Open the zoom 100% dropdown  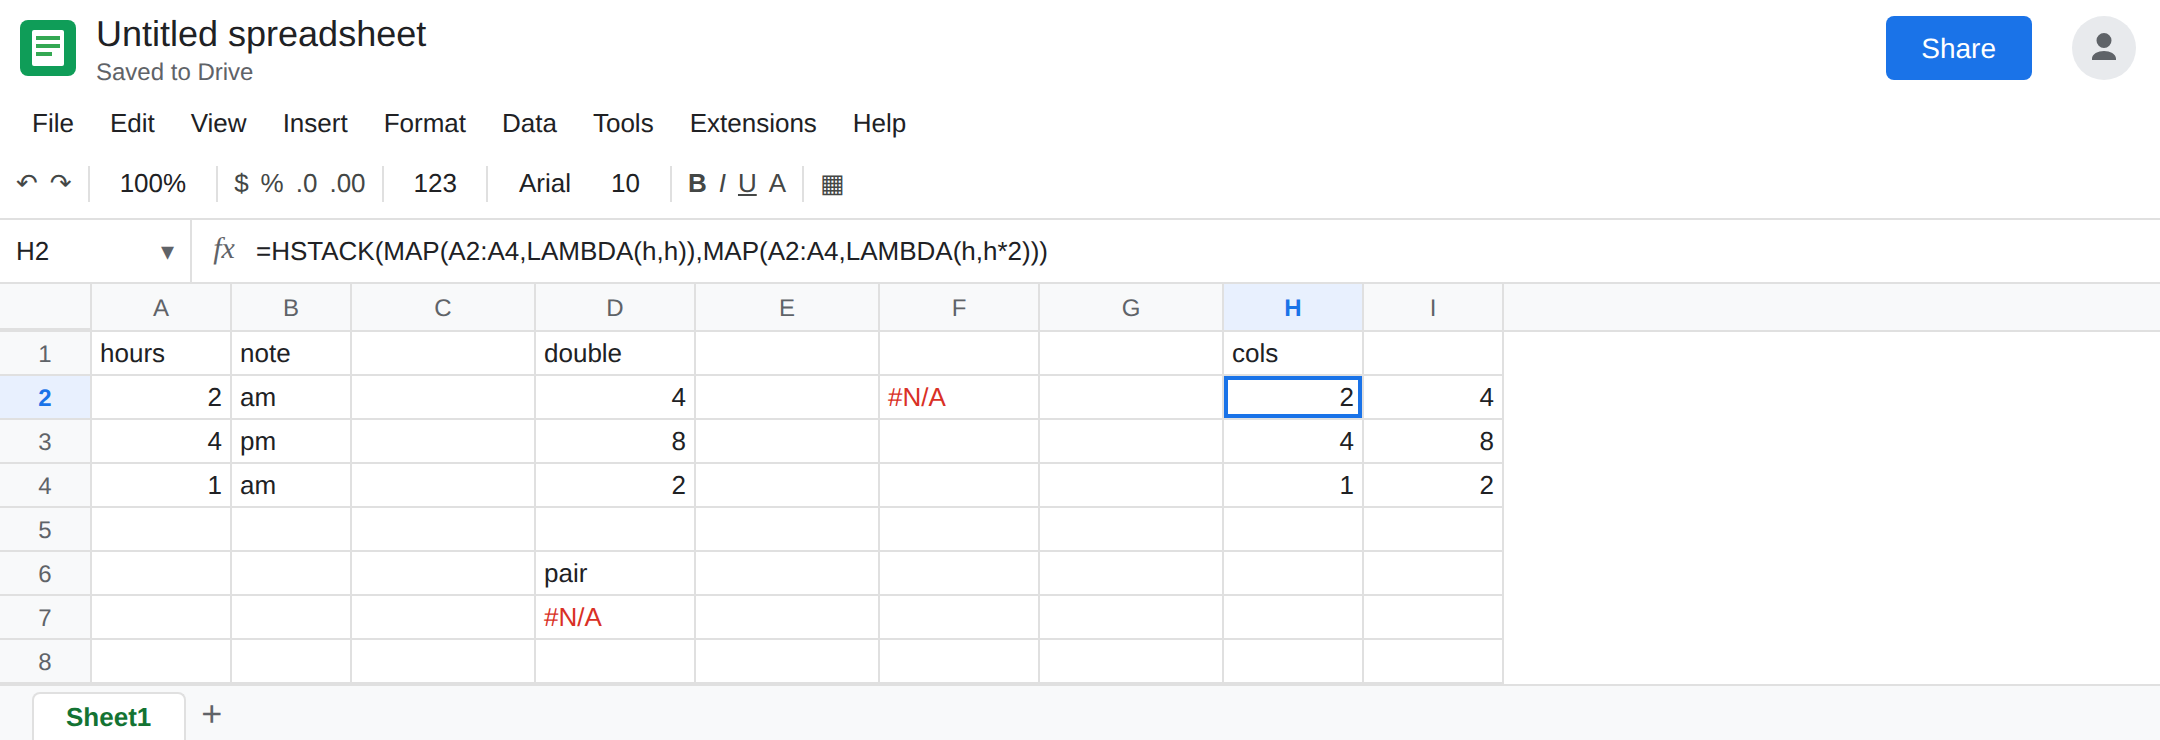pos(153,183)
